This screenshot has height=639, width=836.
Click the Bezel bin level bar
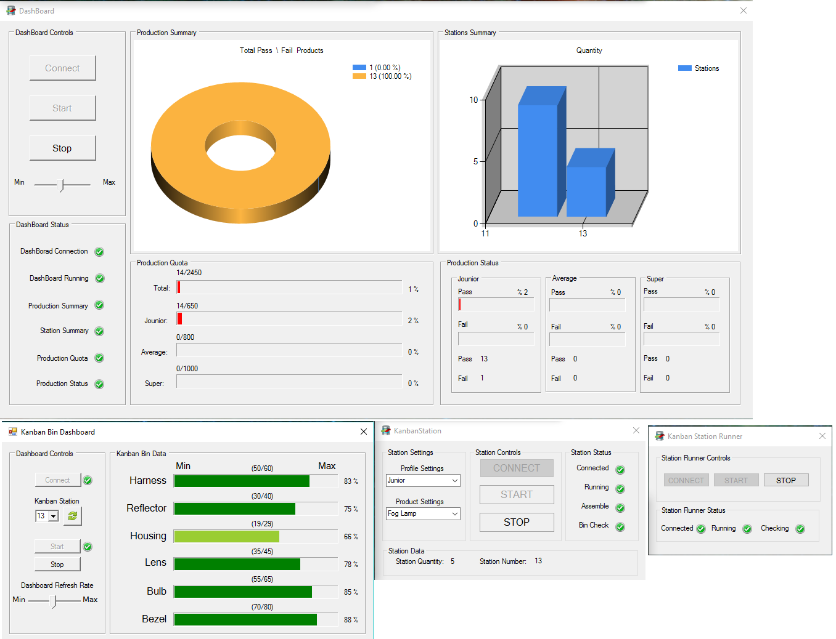256,620
